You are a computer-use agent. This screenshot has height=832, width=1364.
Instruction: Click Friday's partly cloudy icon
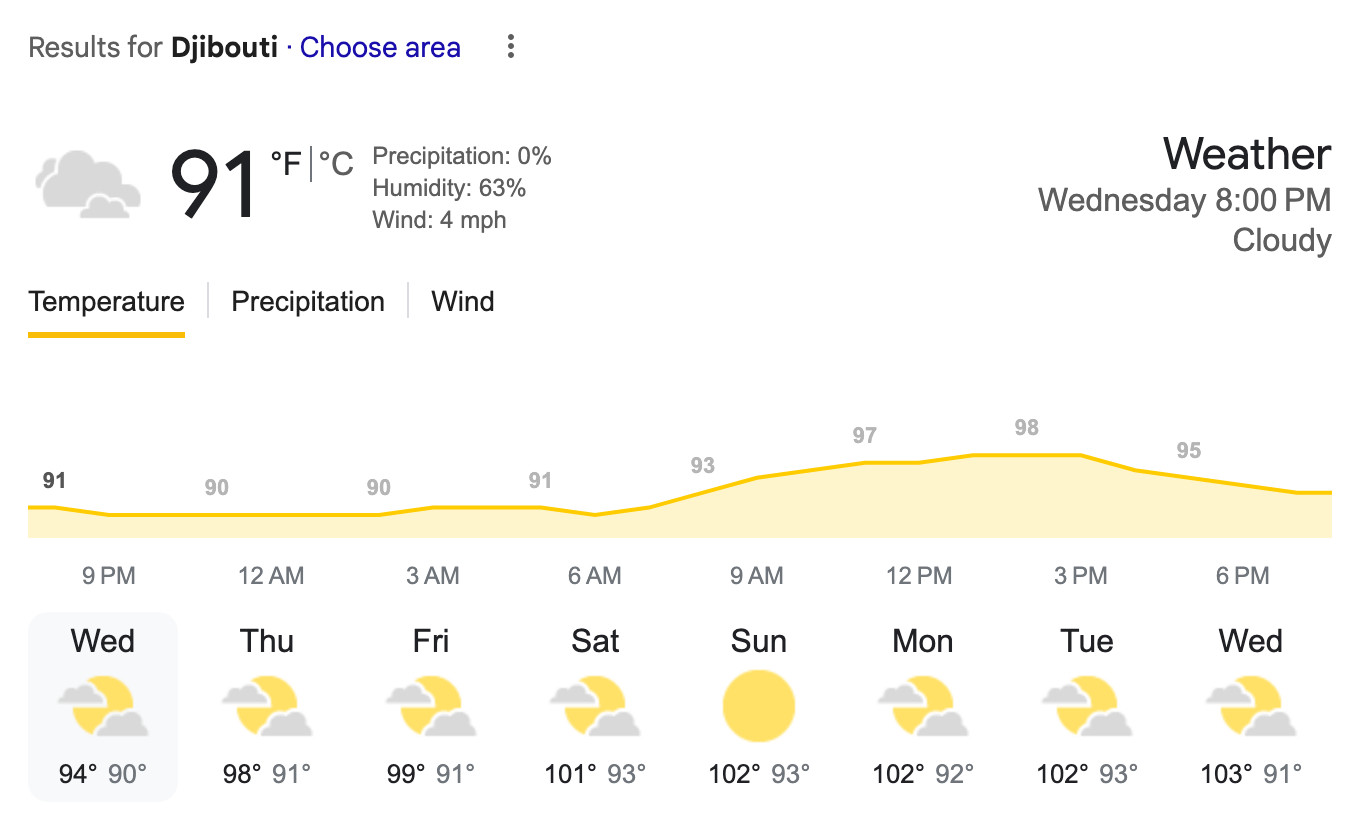pyautogui.click(x=431, y=706)
